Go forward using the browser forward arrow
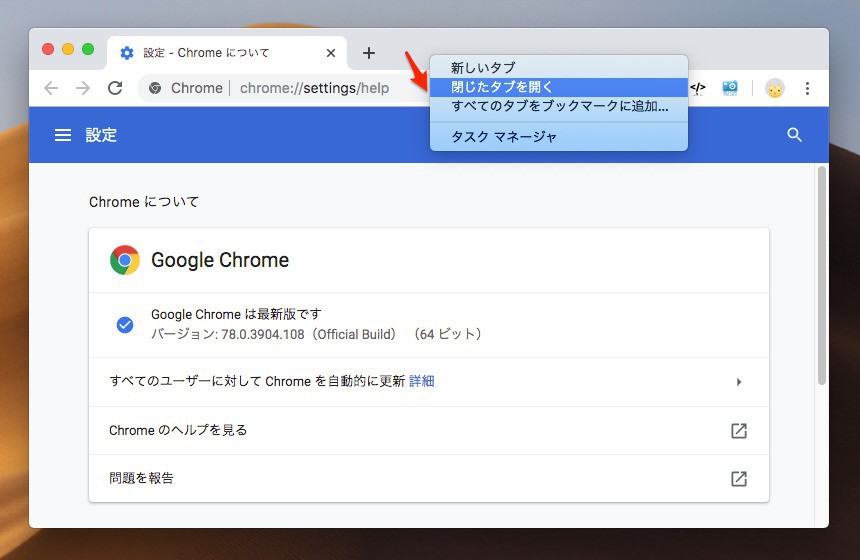The image size is (860, 560). click(x=83, y=88)
